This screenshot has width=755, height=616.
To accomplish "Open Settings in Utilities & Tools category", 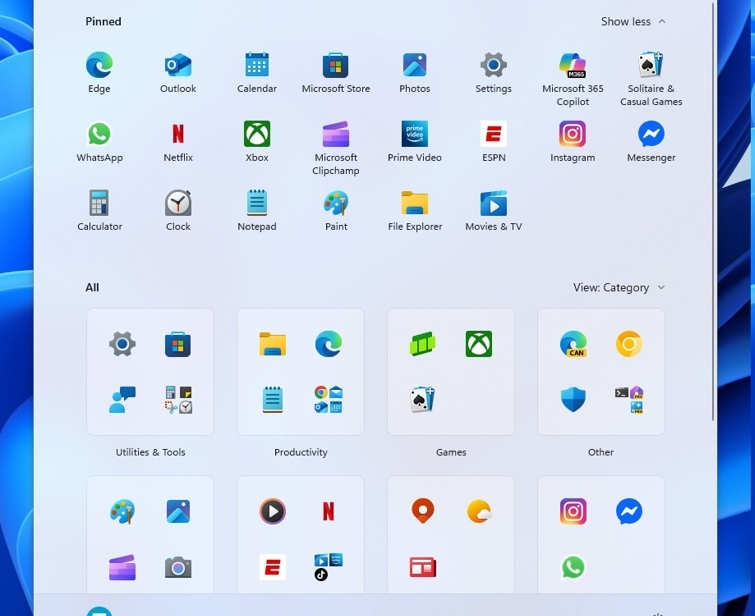I will coord(122,344).
